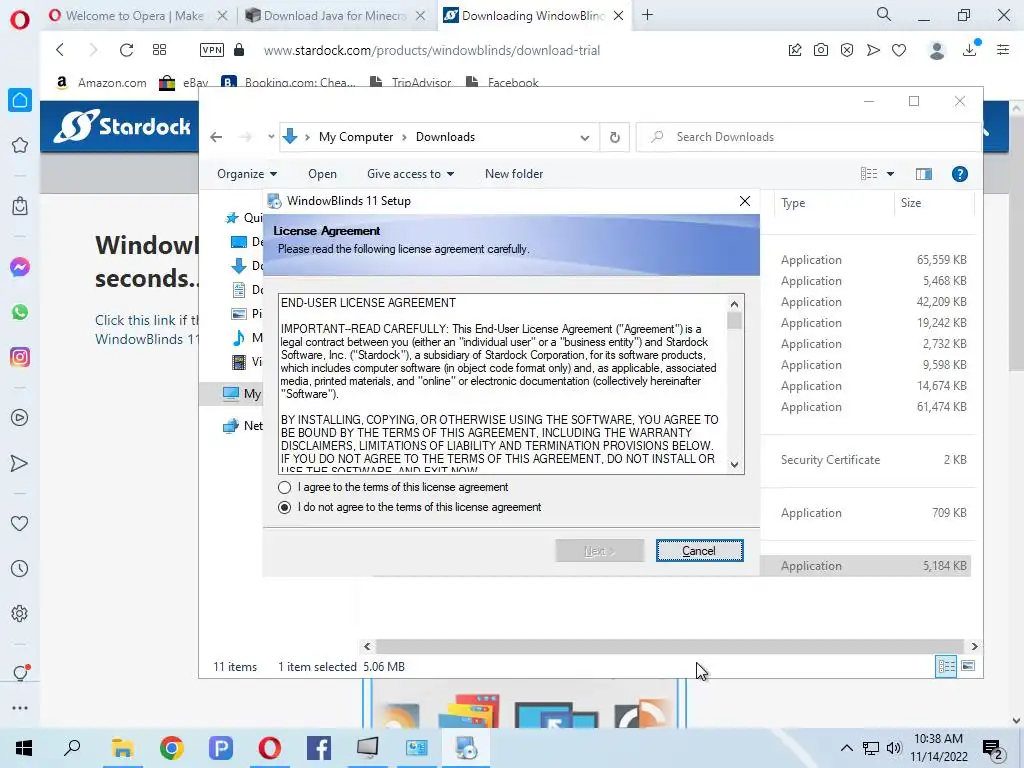Open Opera speed dial start page icon
Image resolution: width=1024 pixels, height=768 pixels.
(x=159, y=50)
